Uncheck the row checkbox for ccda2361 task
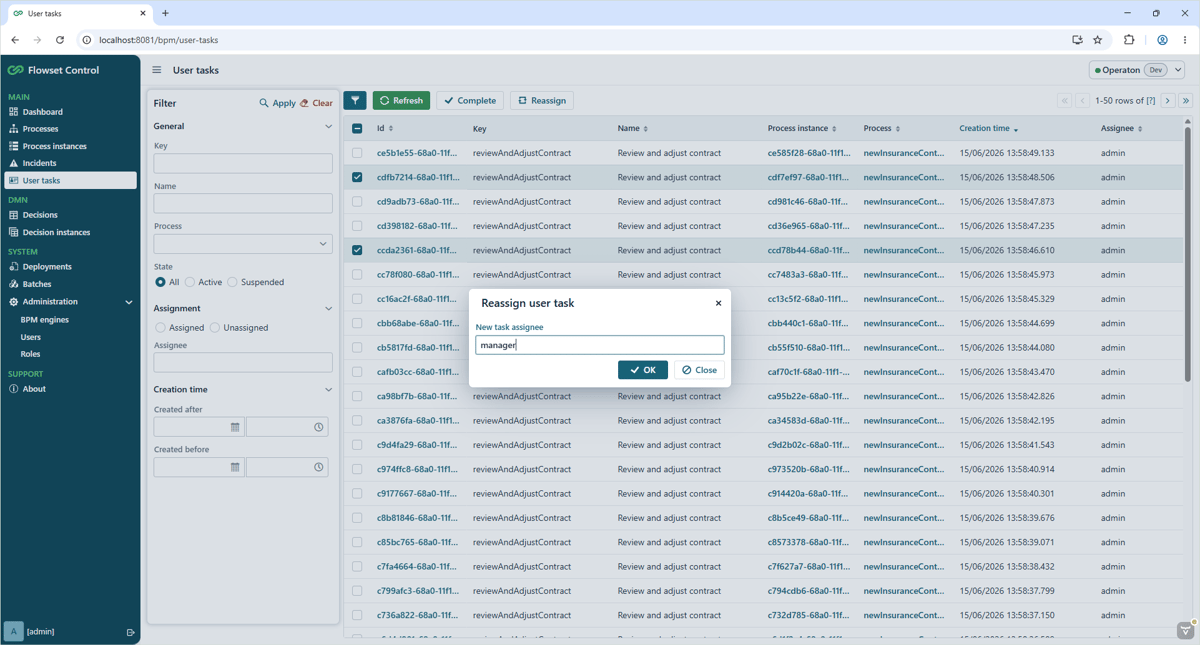Viewport: 1200px width, 645px height. [357, 250]
